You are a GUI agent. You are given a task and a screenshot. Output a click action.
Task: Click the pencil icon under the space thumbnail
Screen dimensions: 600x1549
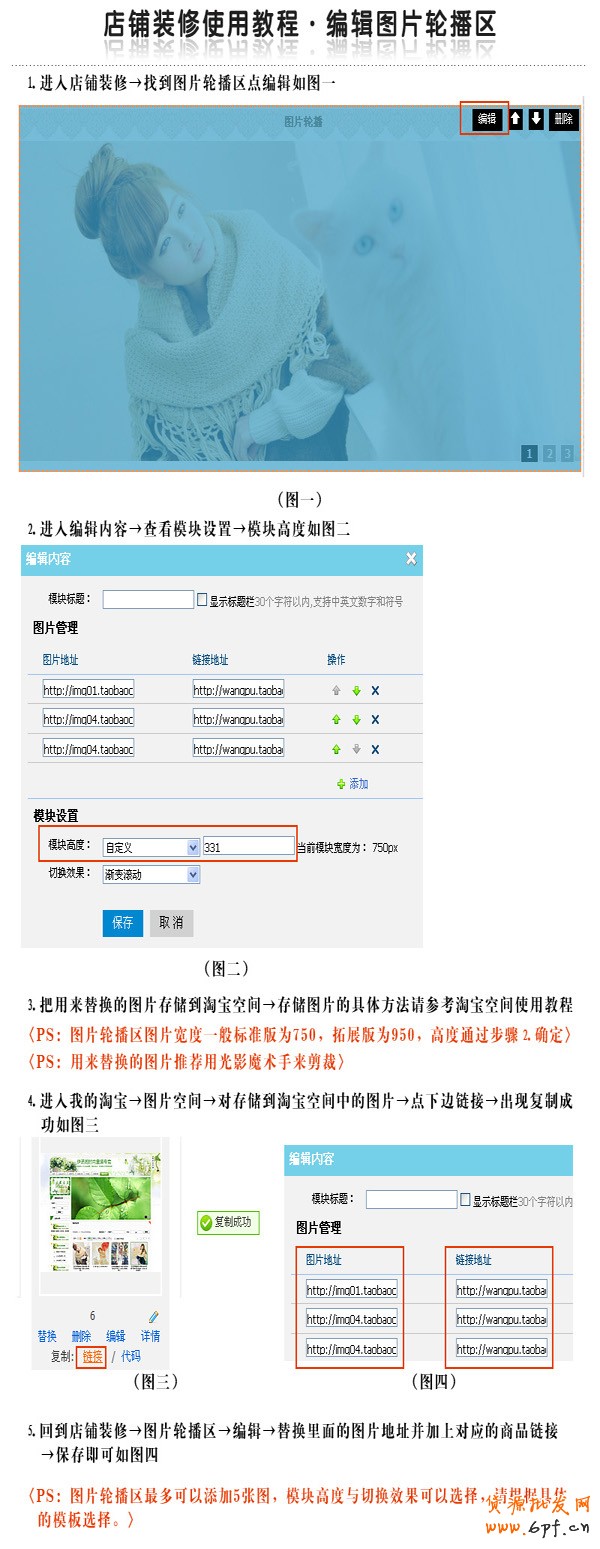coord(153,1317)
